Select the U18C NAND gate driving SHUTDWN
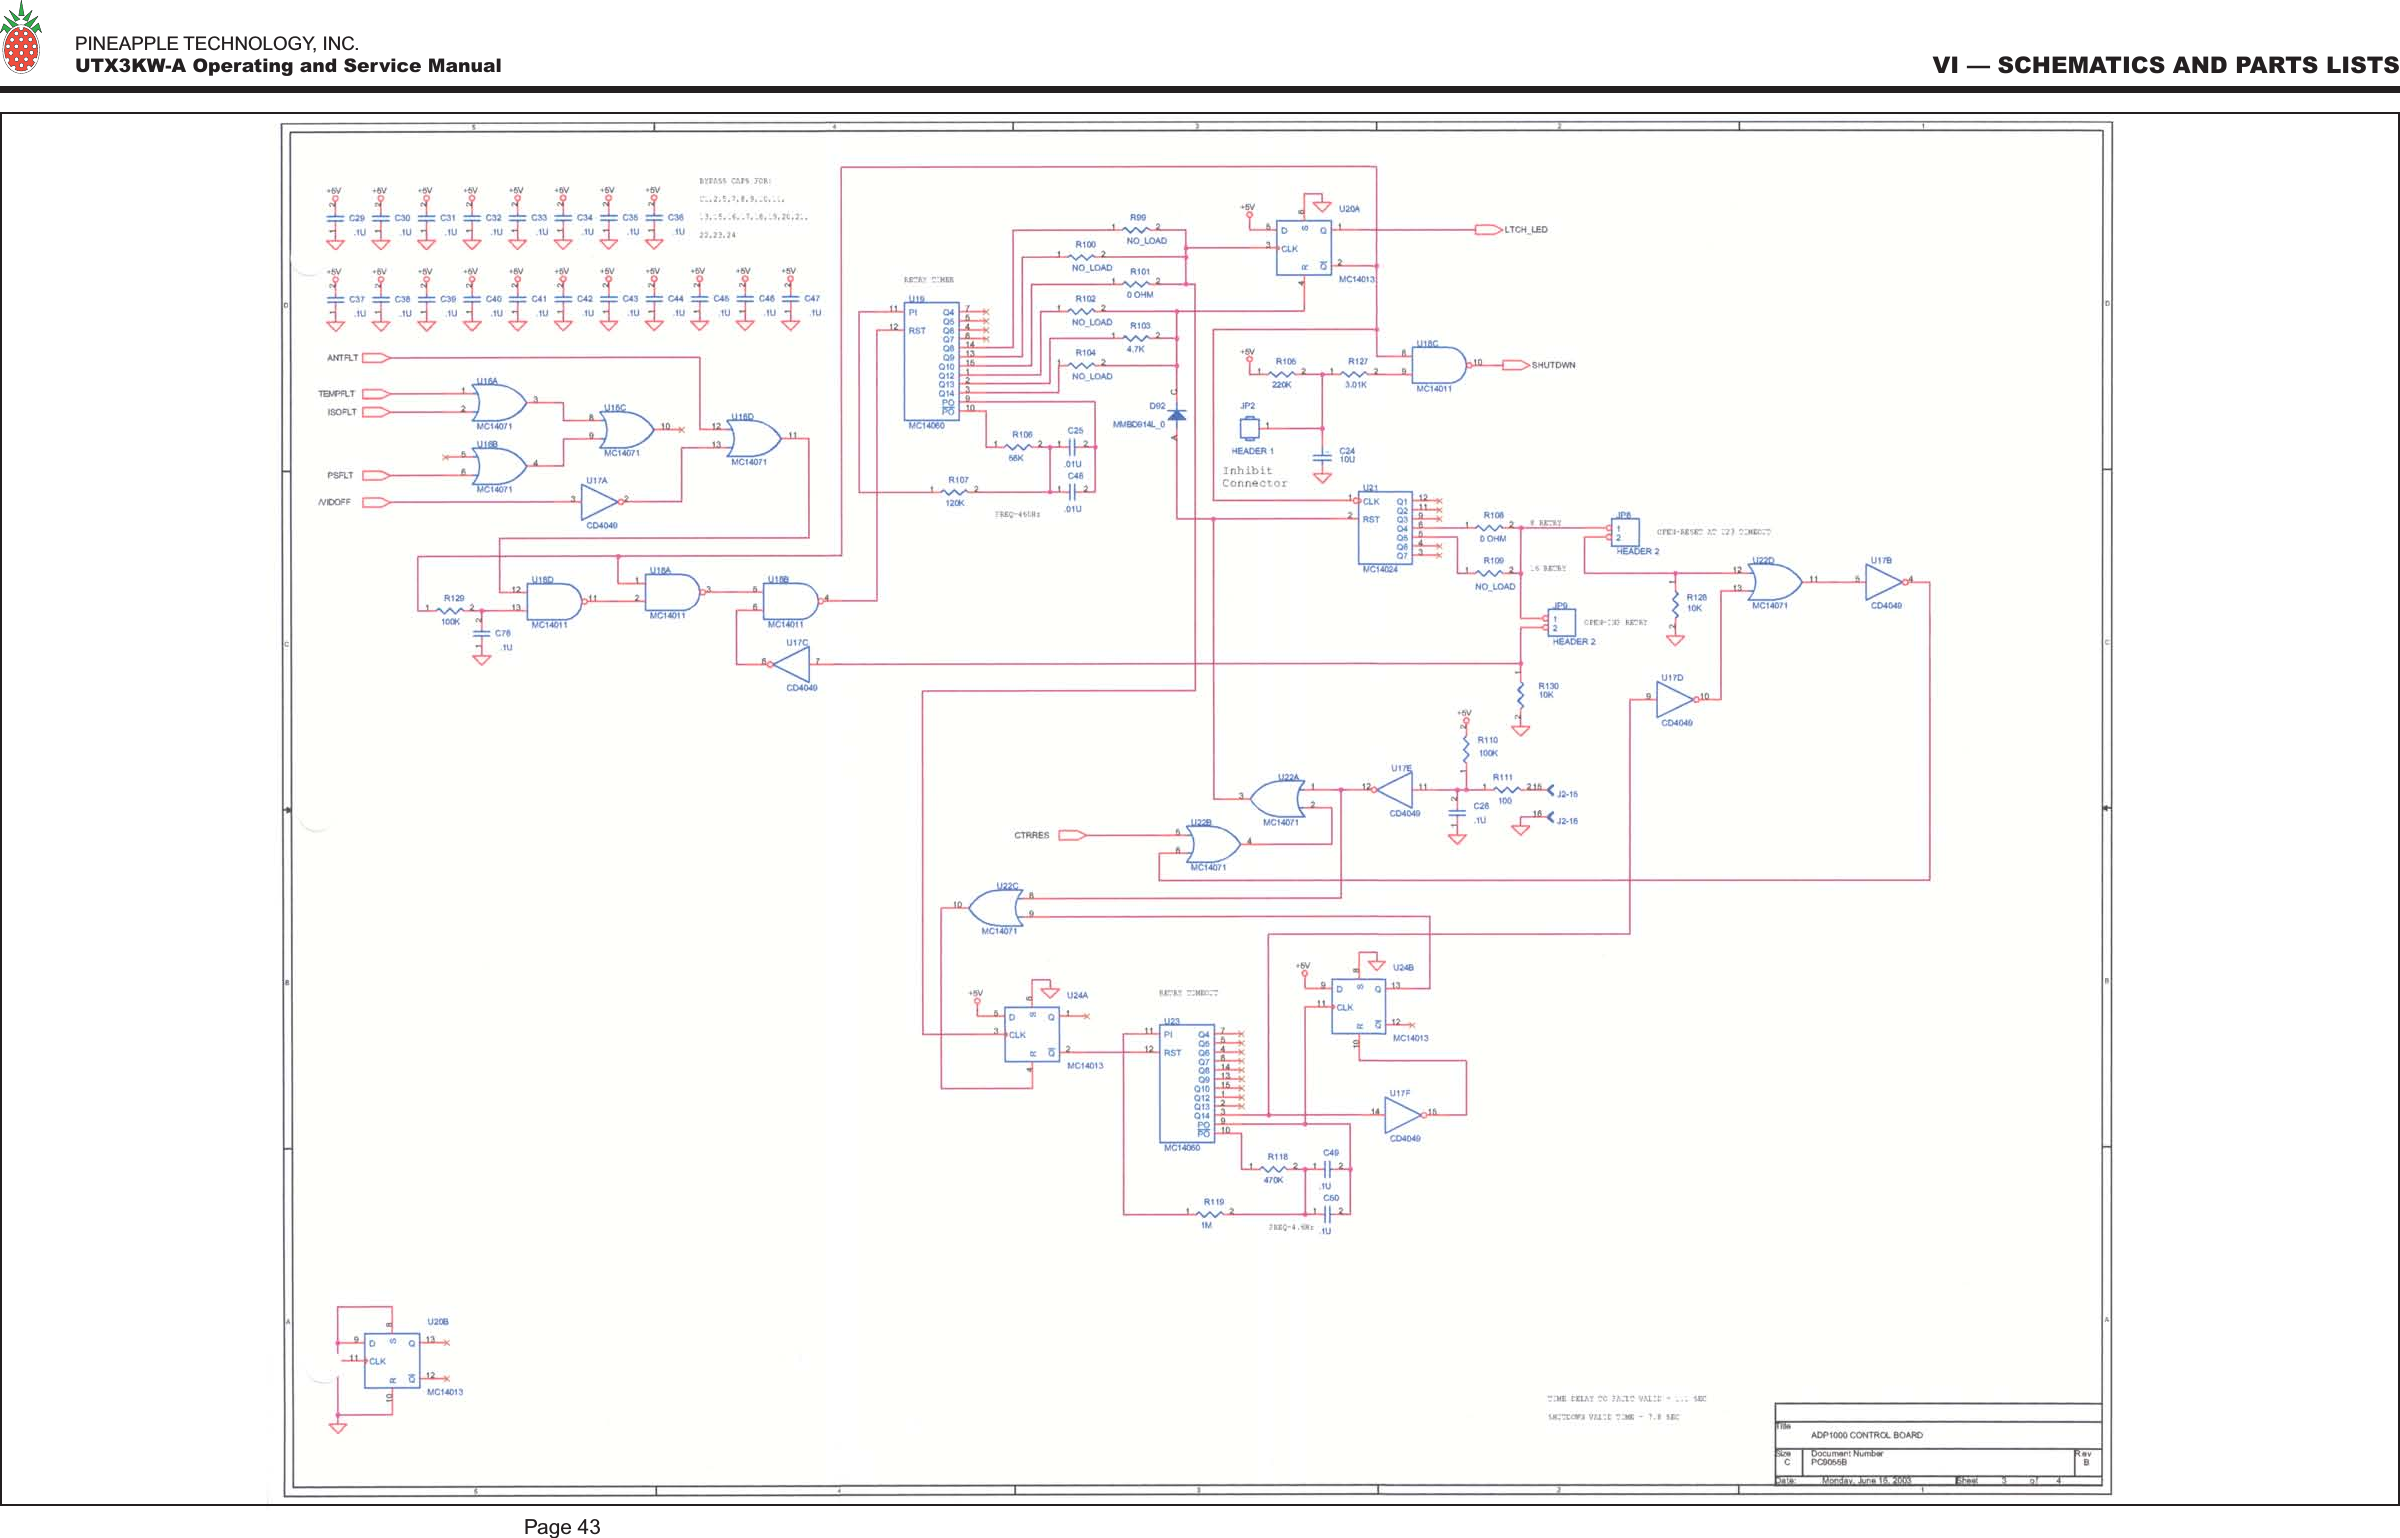 (1440, 366)
